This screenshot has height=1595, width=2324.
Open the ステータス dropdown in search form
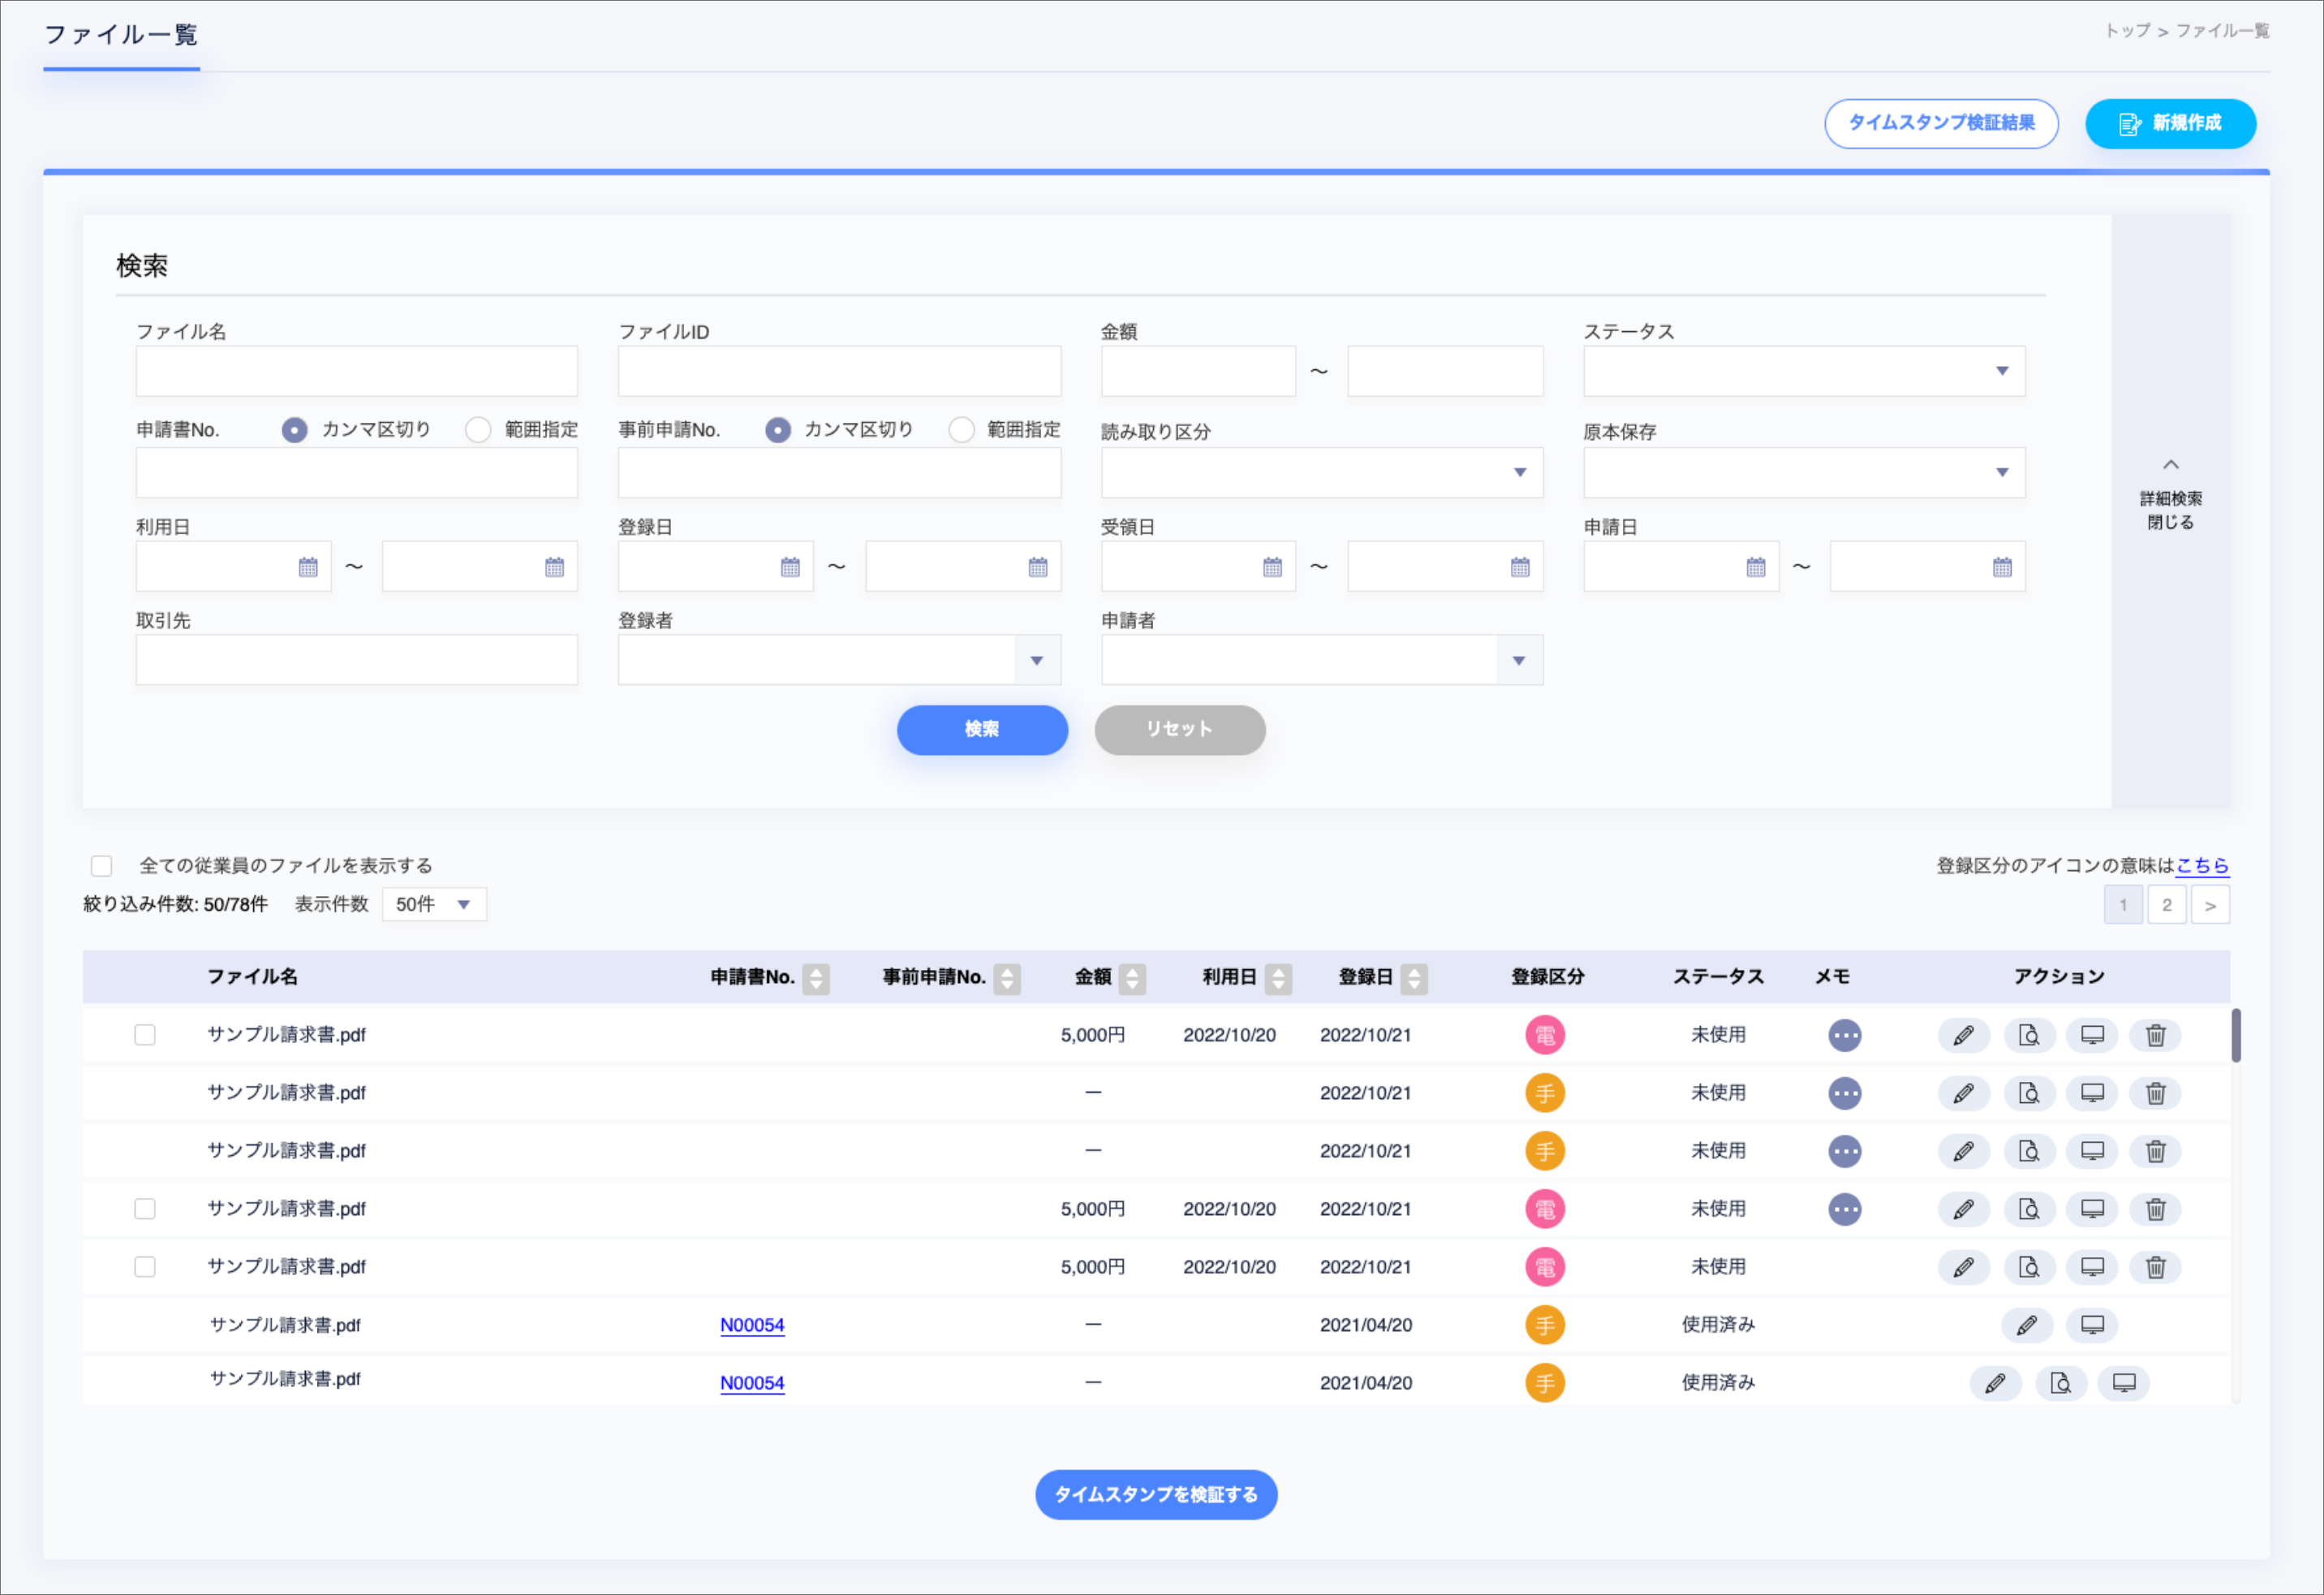[x=1804, y=371]
